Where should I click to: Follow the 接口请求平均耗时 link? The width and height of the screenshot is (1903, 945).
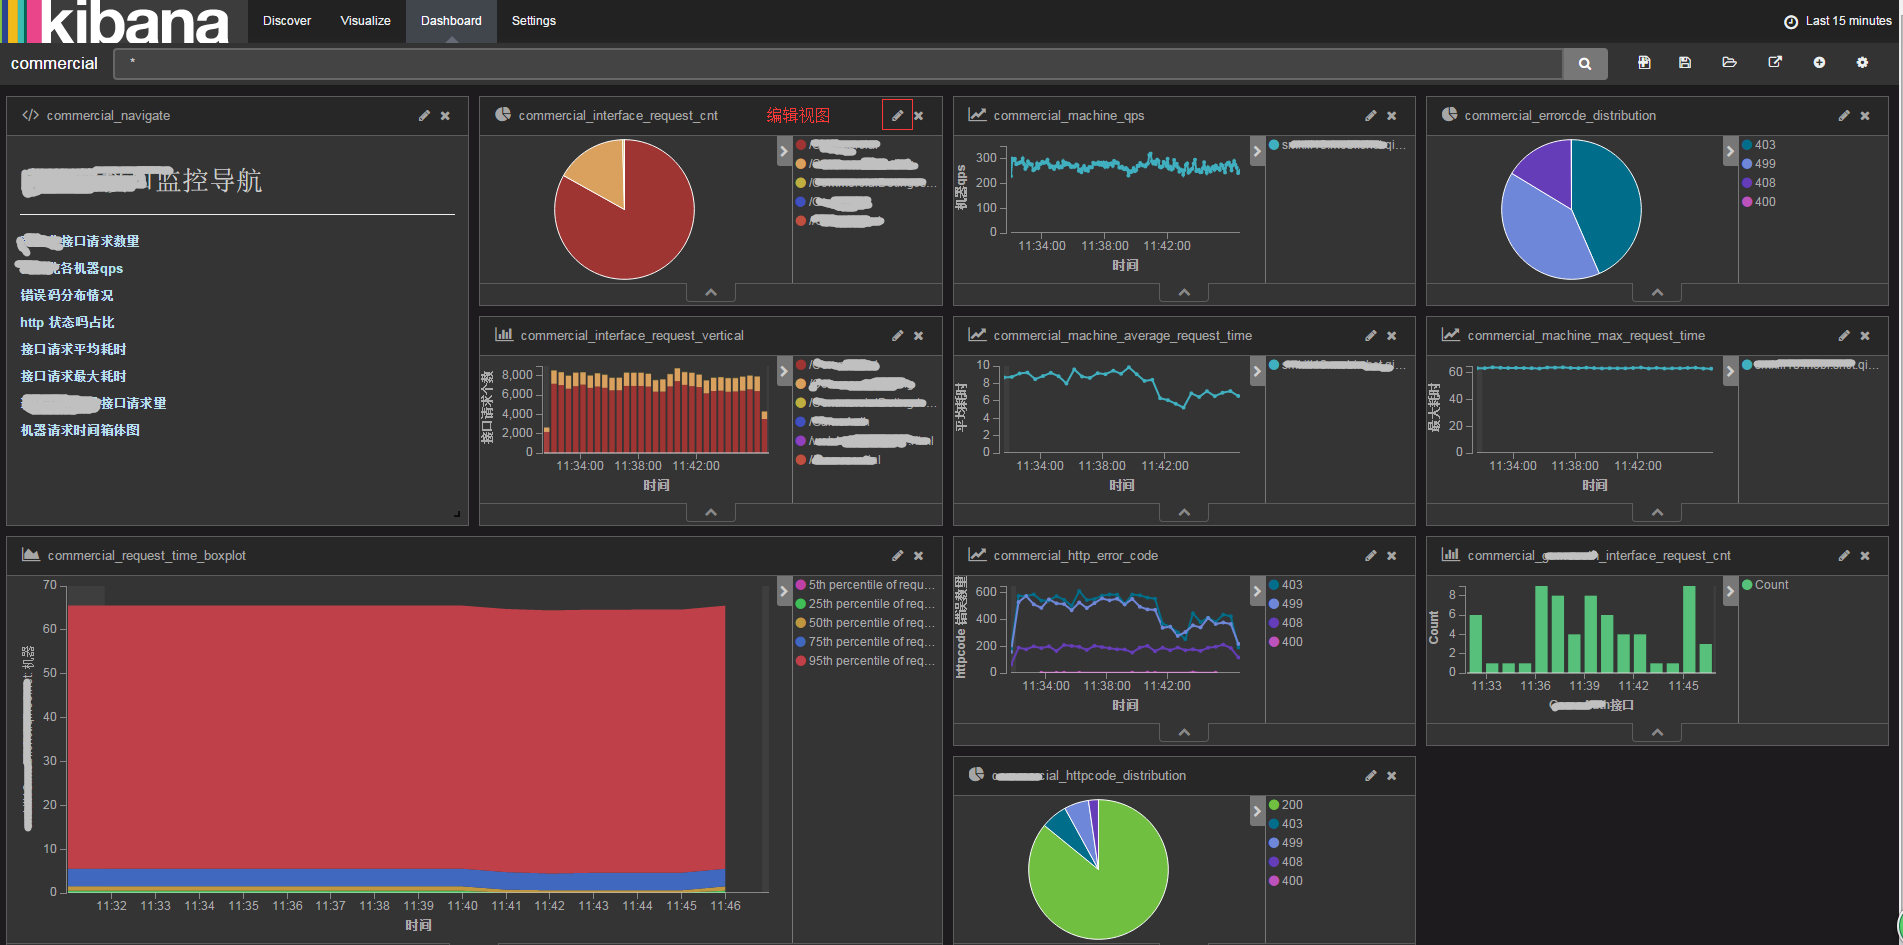coord(73,349)
